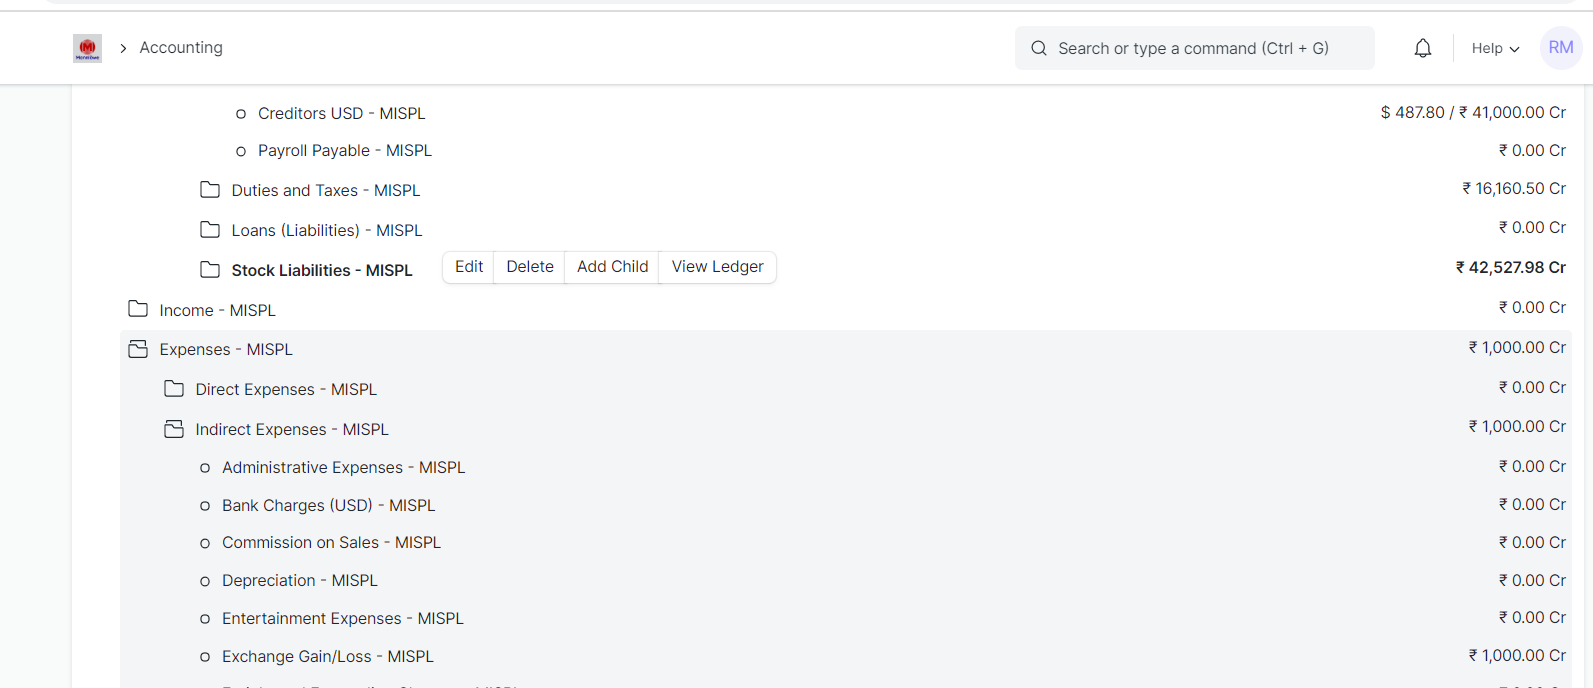Expand the Income - MISPL folder icon

(x=138, y=309)
